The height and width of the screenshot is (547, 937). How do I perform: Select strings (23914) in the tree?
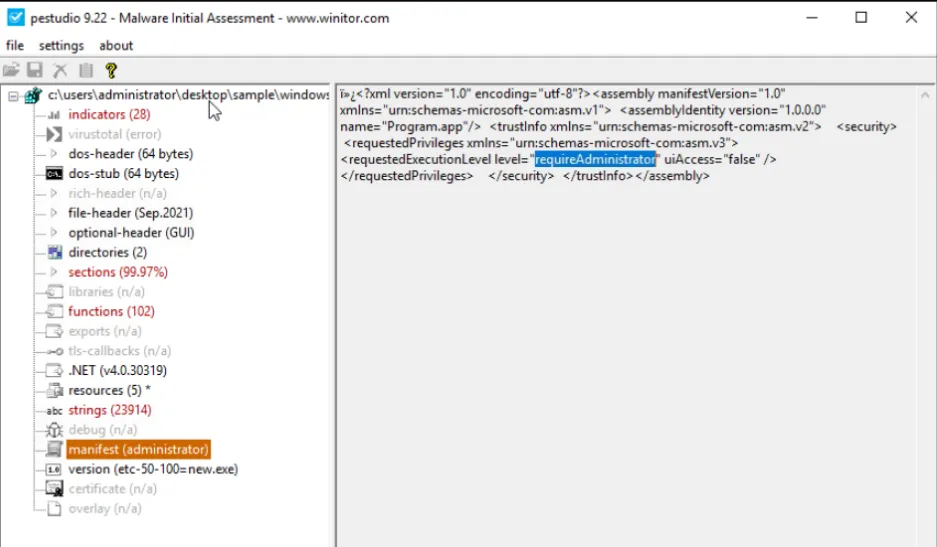click(x=110, y=410)
